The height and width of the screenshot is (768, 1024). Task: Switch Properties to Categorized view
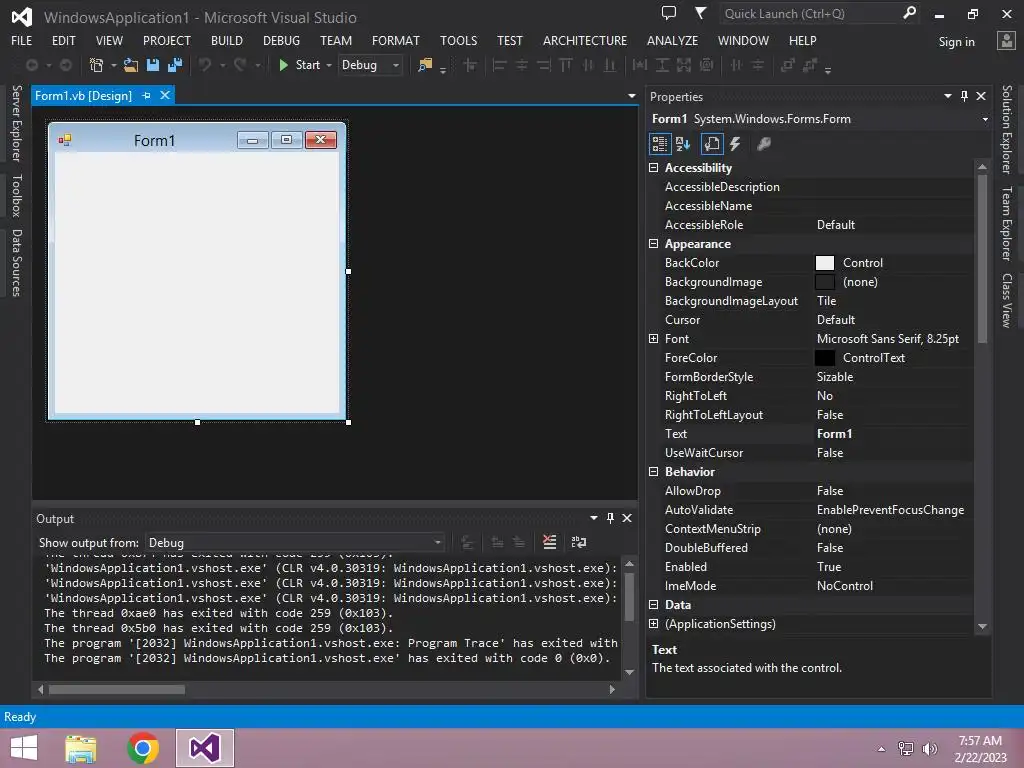[x=660, y=144]
